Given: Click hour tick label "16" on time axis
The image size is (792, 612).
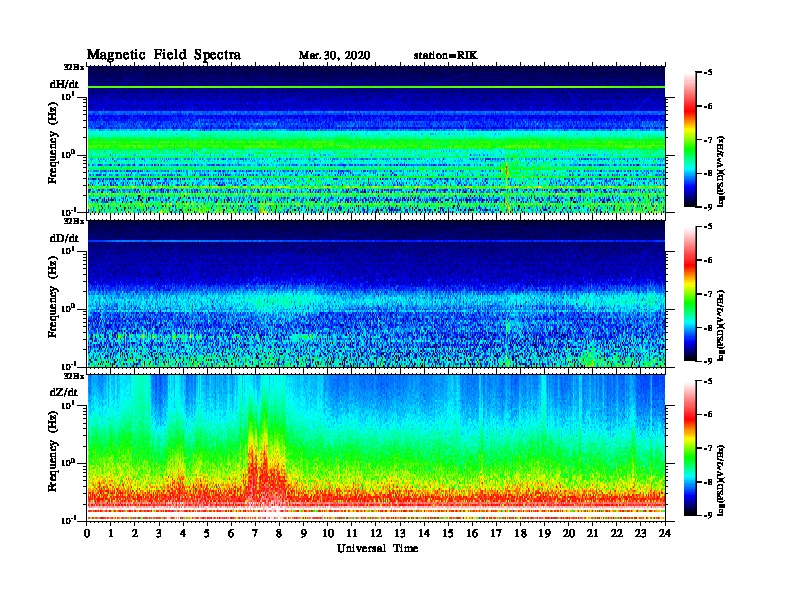Looking at the screenshot, I should click(472, 534).
